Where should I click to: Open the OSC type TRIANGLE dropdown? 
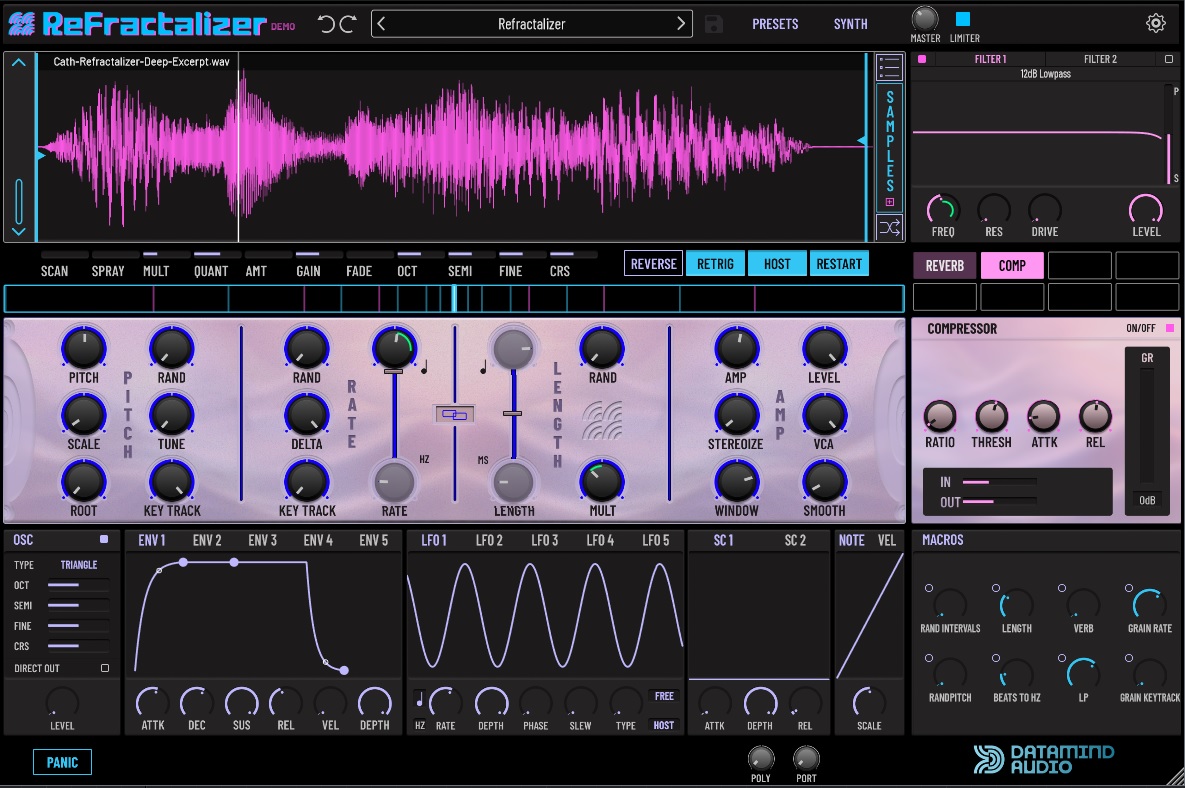coord(79,565)
